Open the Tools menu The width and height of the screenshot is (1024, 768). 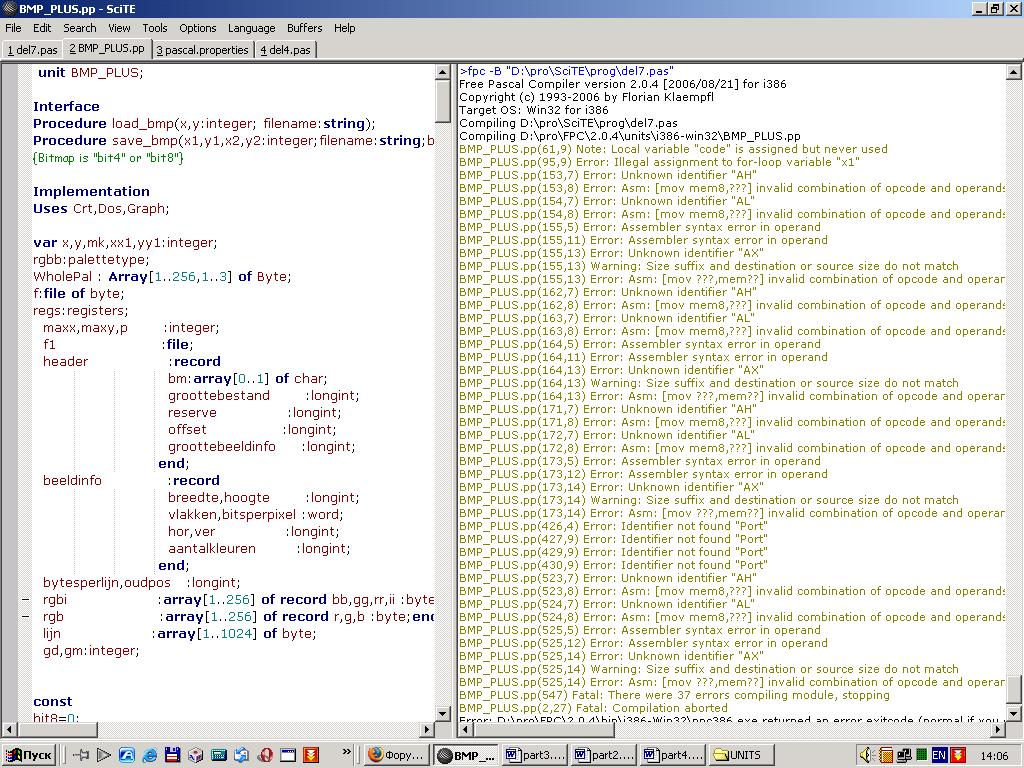coord(155,28)
